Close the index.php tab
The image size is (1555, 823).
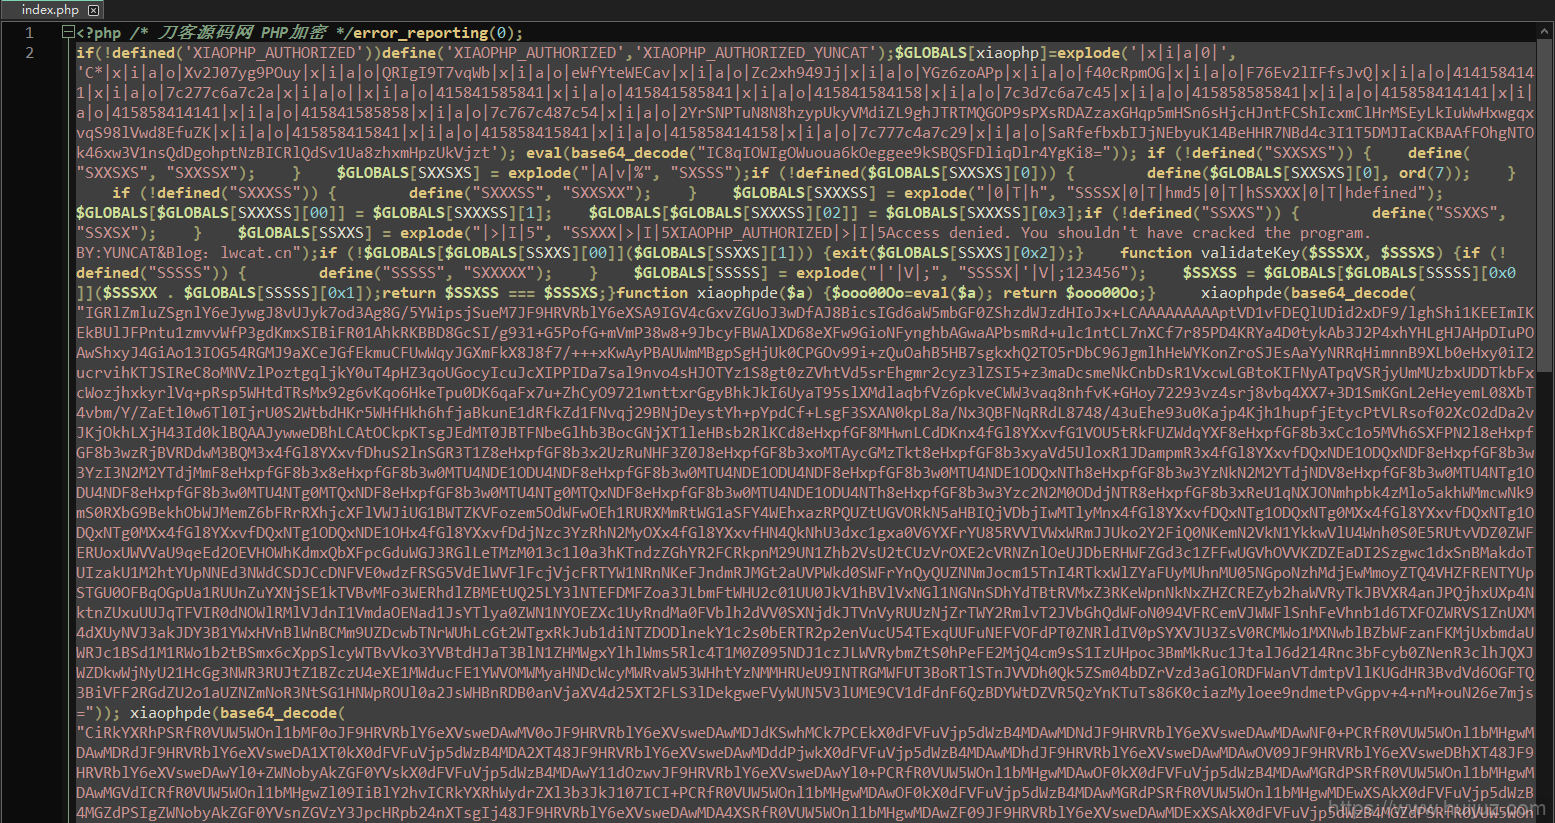pos(94,10)
